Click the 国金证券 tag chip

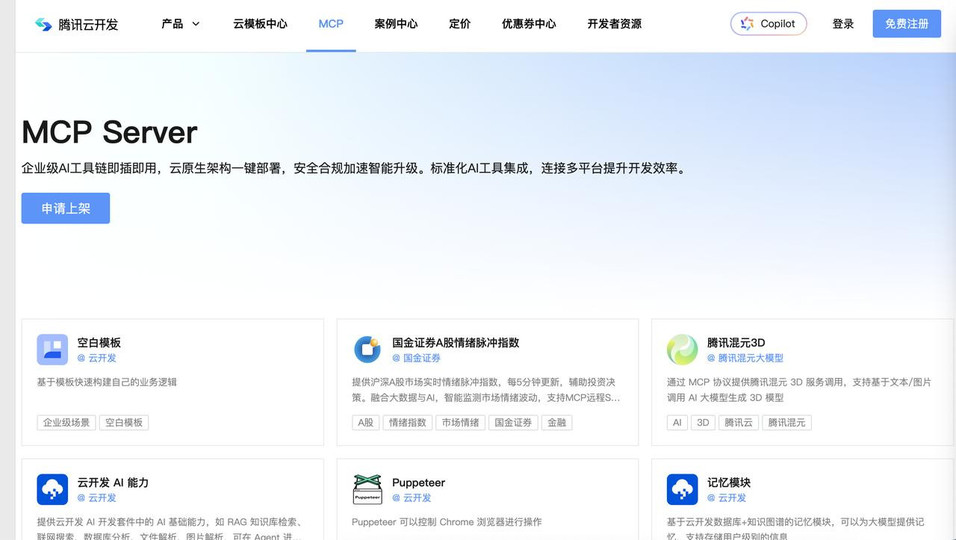[513, 422]
